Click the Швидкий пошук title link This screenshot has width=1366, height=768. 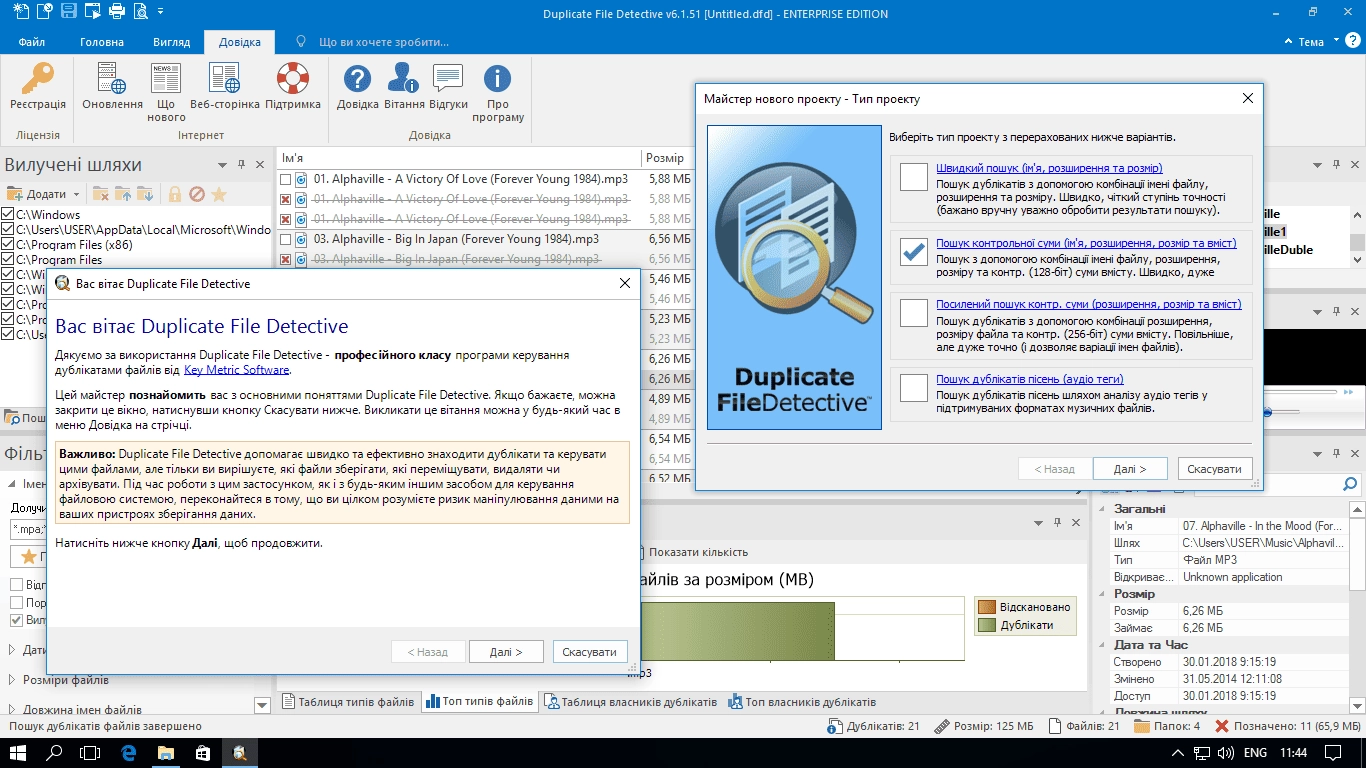point(1049,168)
